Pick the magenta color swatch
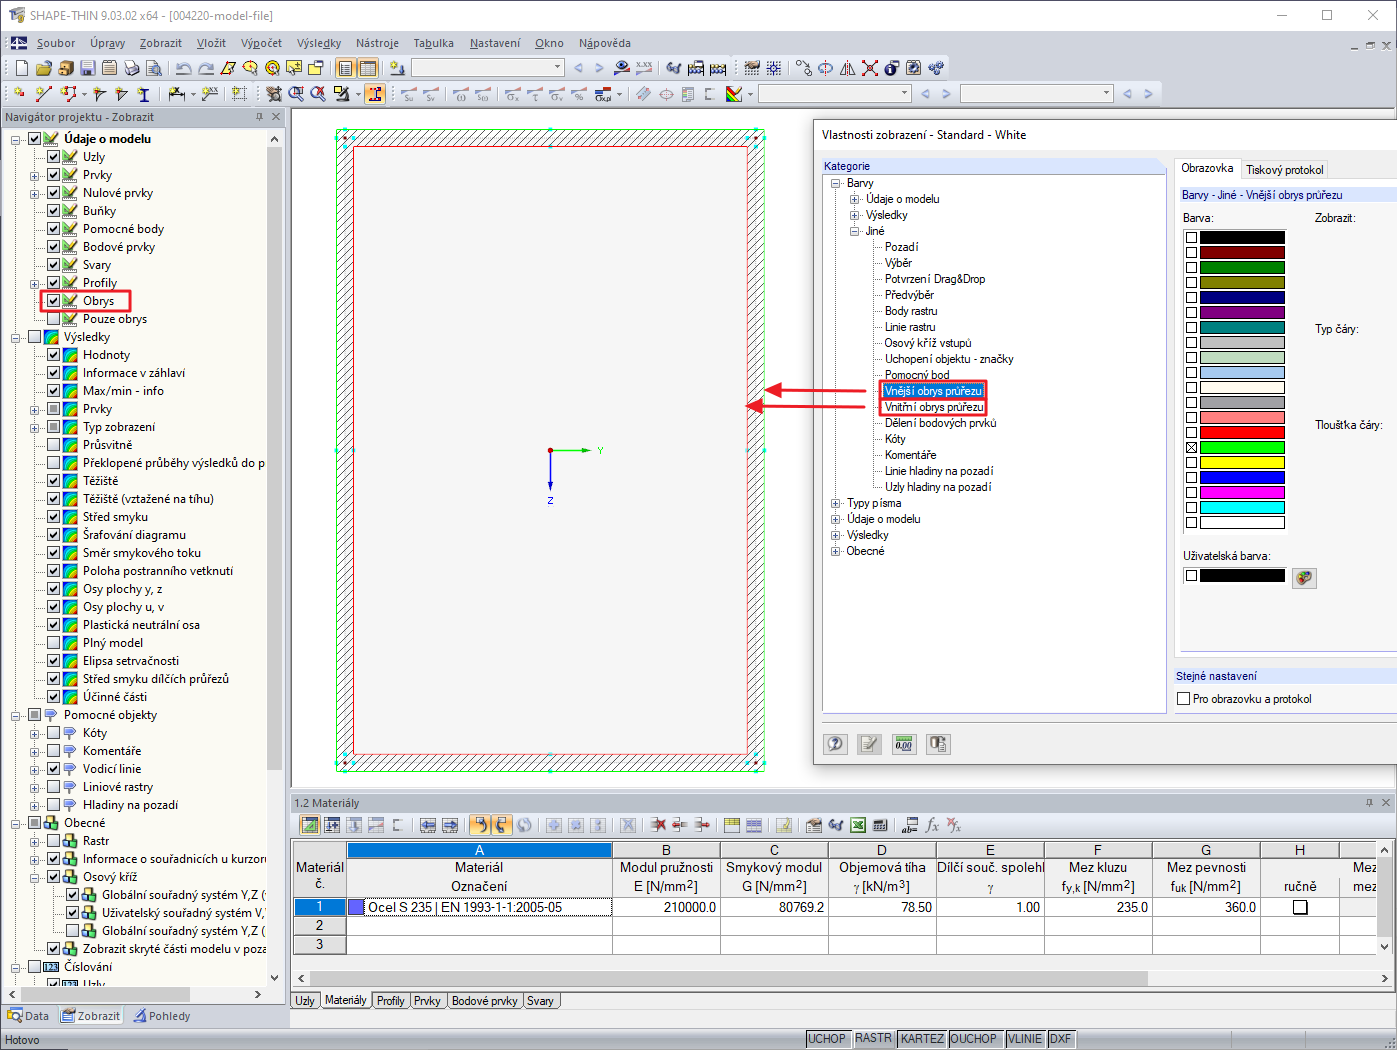This screenshot has height=1050, width=1397. (x=1242, y=493)
